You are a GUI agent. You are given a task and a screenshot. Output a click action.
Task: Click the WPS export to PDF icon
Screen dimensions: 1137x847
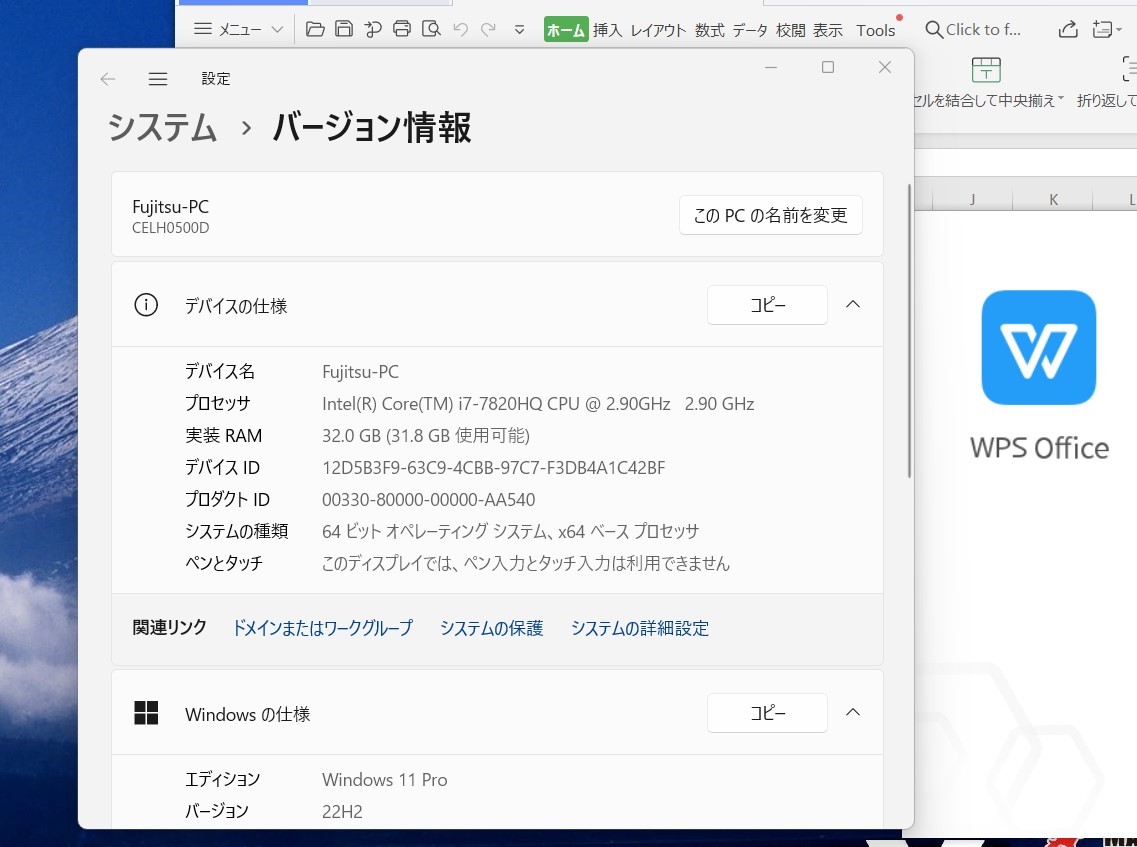pos(373,29)
